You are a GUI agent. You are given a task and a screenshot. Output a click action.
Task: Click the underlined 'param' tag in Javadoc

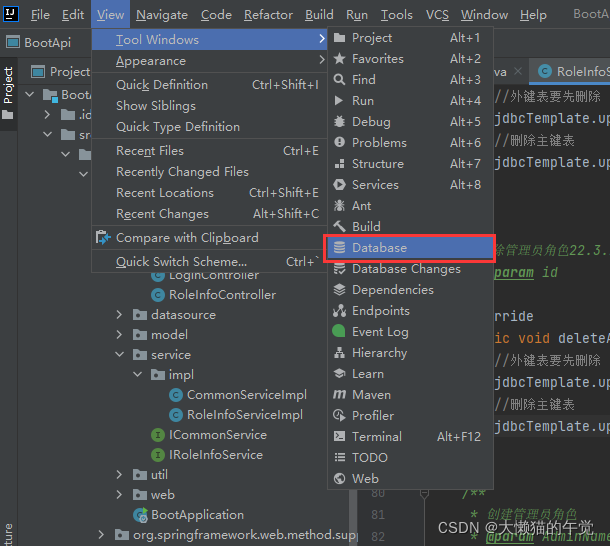point(514,272)
